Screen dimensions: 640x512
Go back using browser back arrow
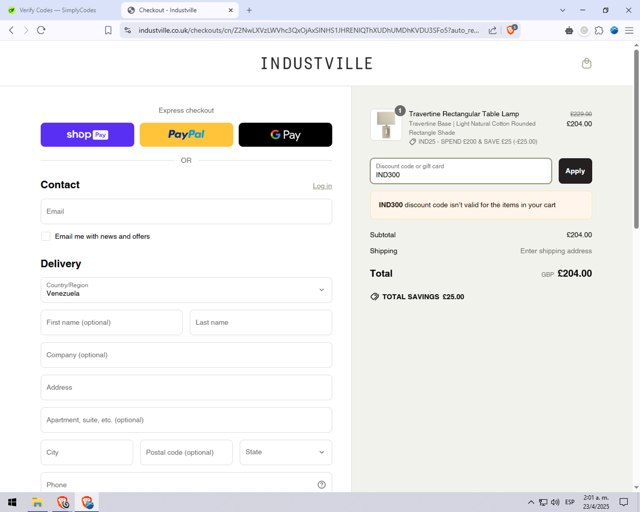(x=11, y=30)
